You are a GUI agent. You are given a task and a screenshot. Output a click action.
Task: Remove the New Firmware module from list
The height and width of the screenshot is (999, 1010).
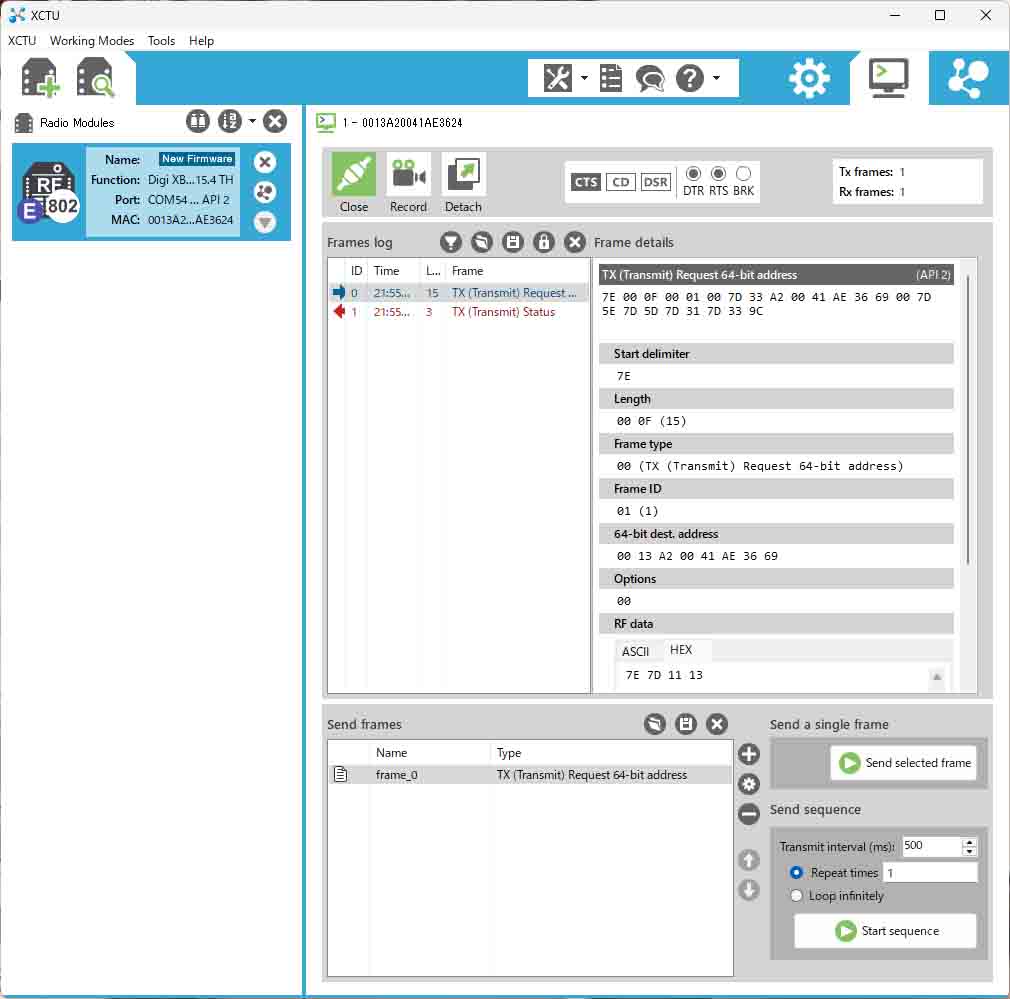(x=265, y=162)
